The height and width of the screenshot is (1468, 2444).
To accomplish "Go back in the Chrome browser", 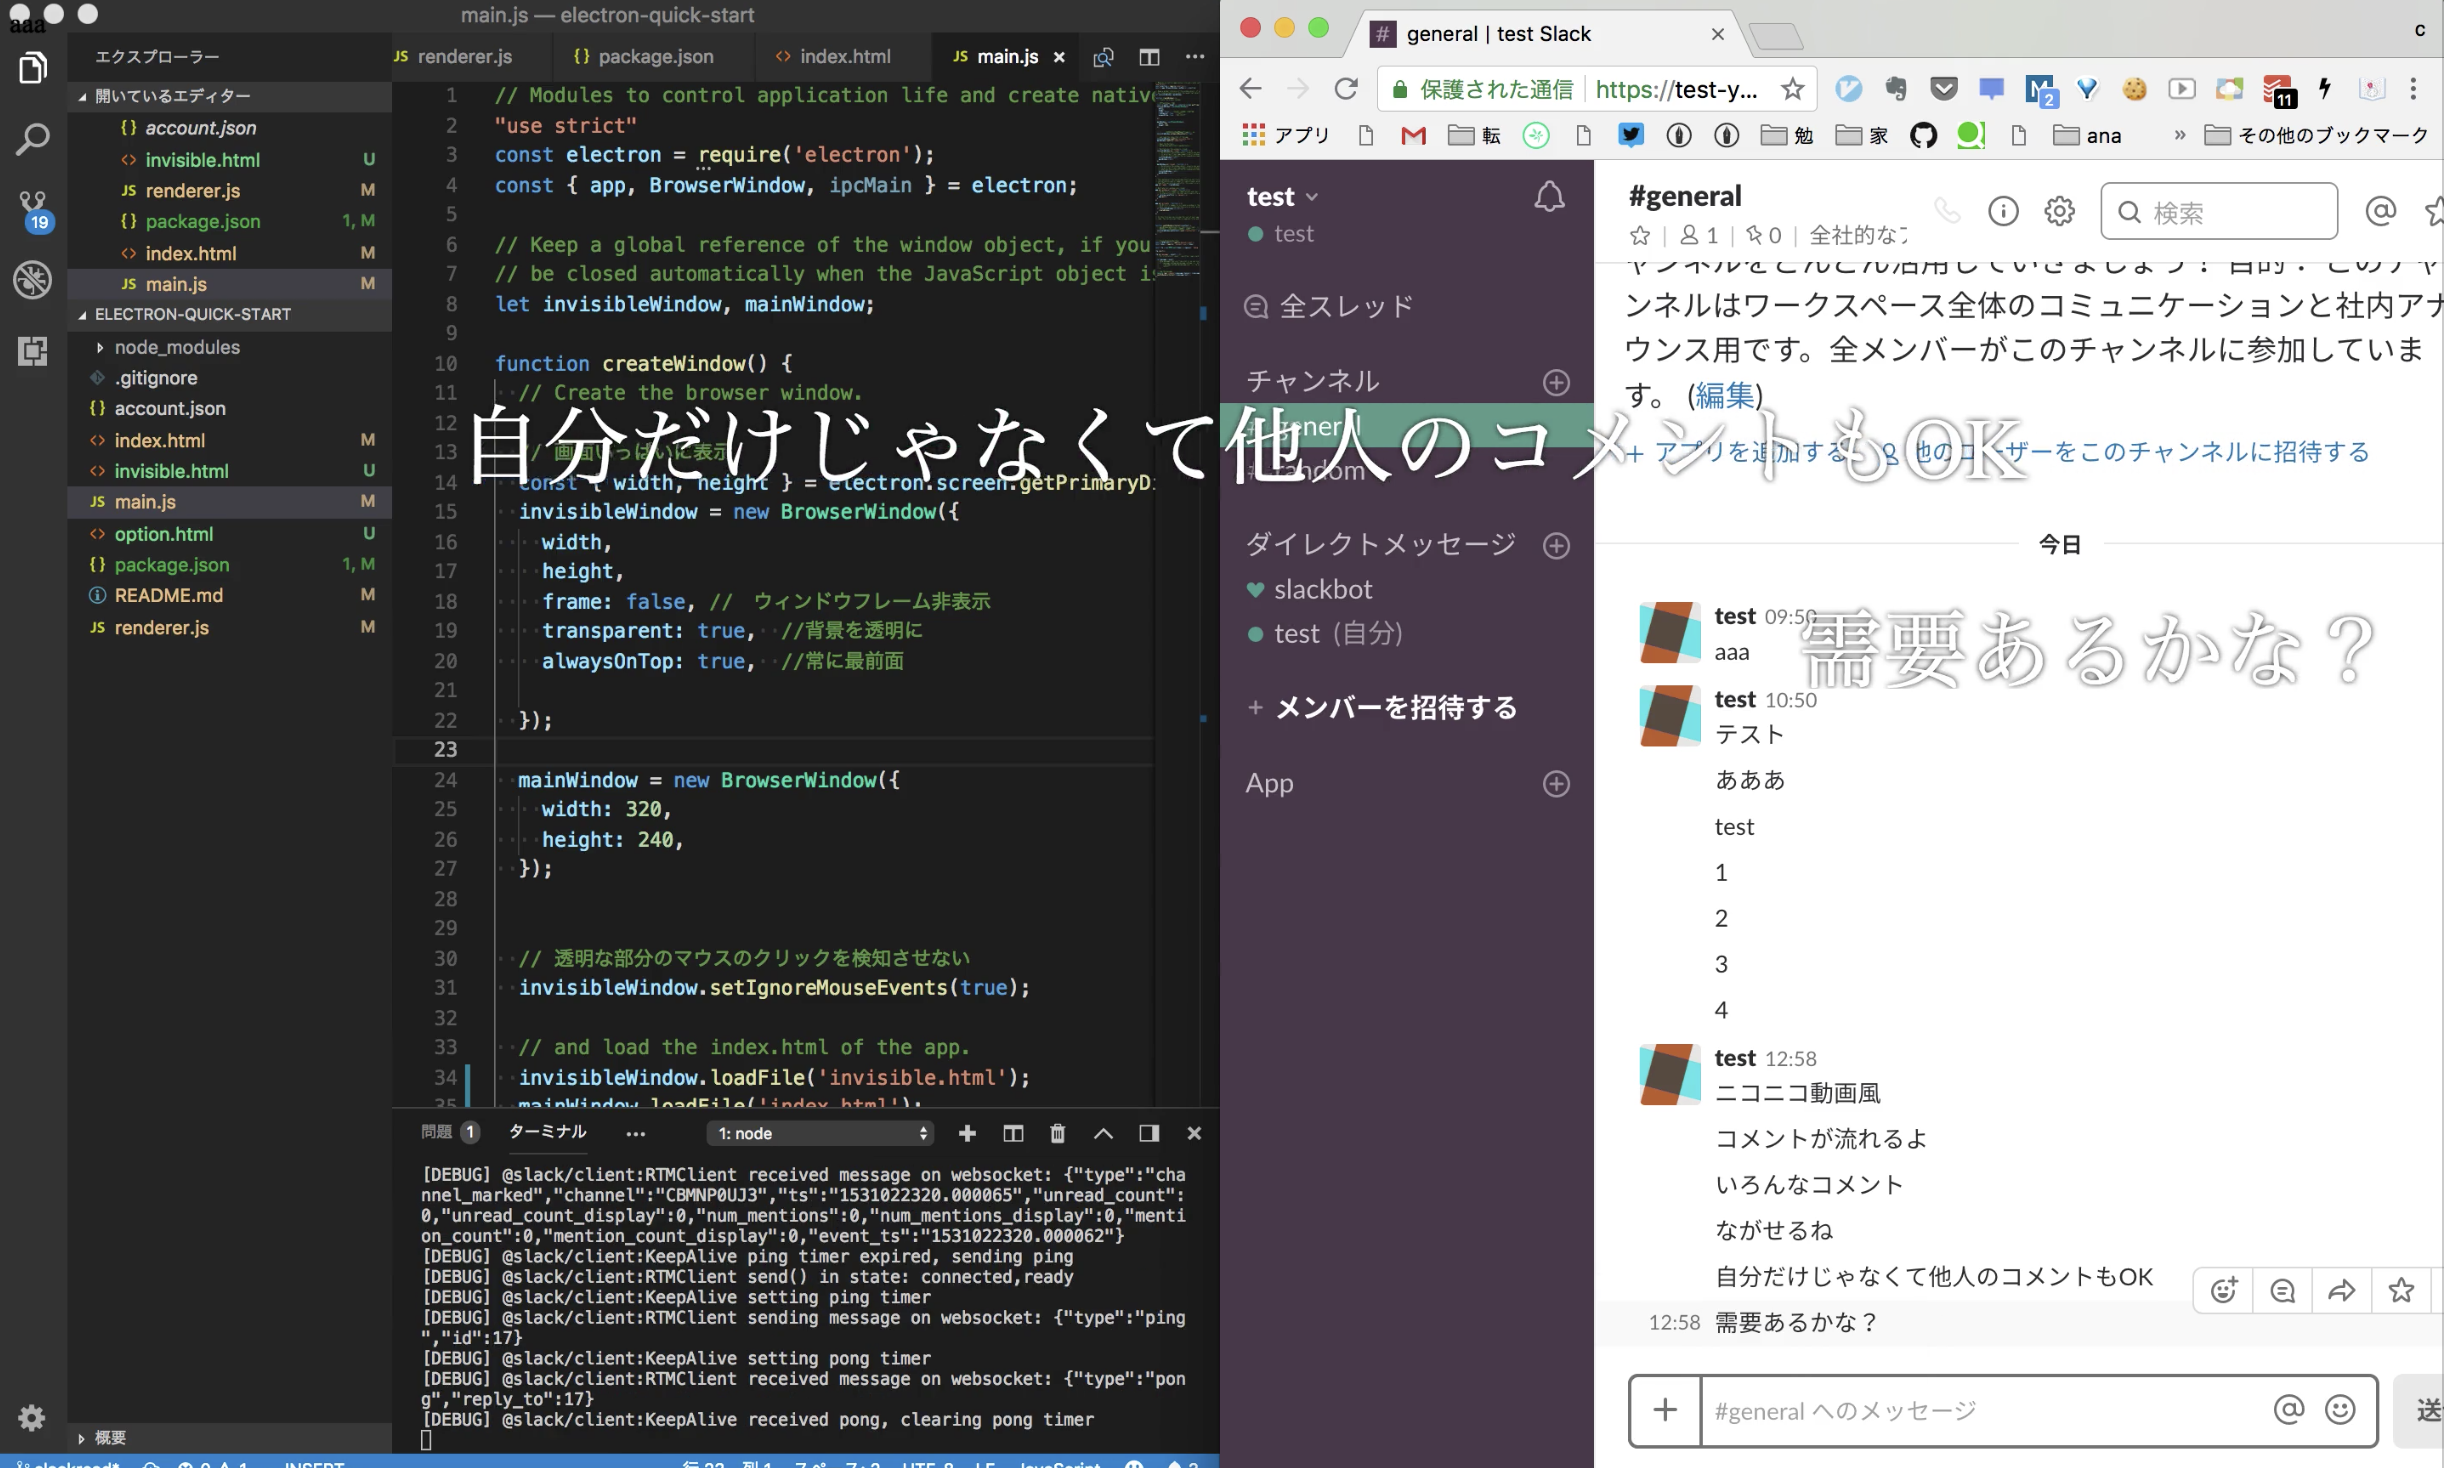I will 1251,89.
